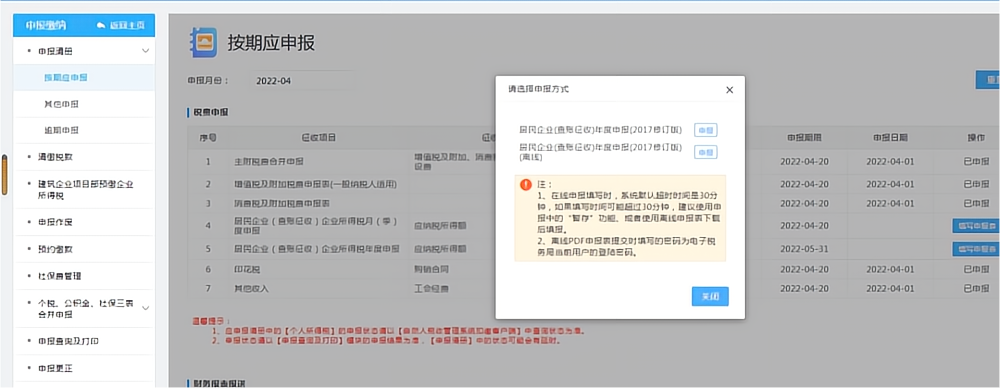Click 填写申报表 button for row 4
Screen dimensions: 1000x388
click(x=976, y=226)
